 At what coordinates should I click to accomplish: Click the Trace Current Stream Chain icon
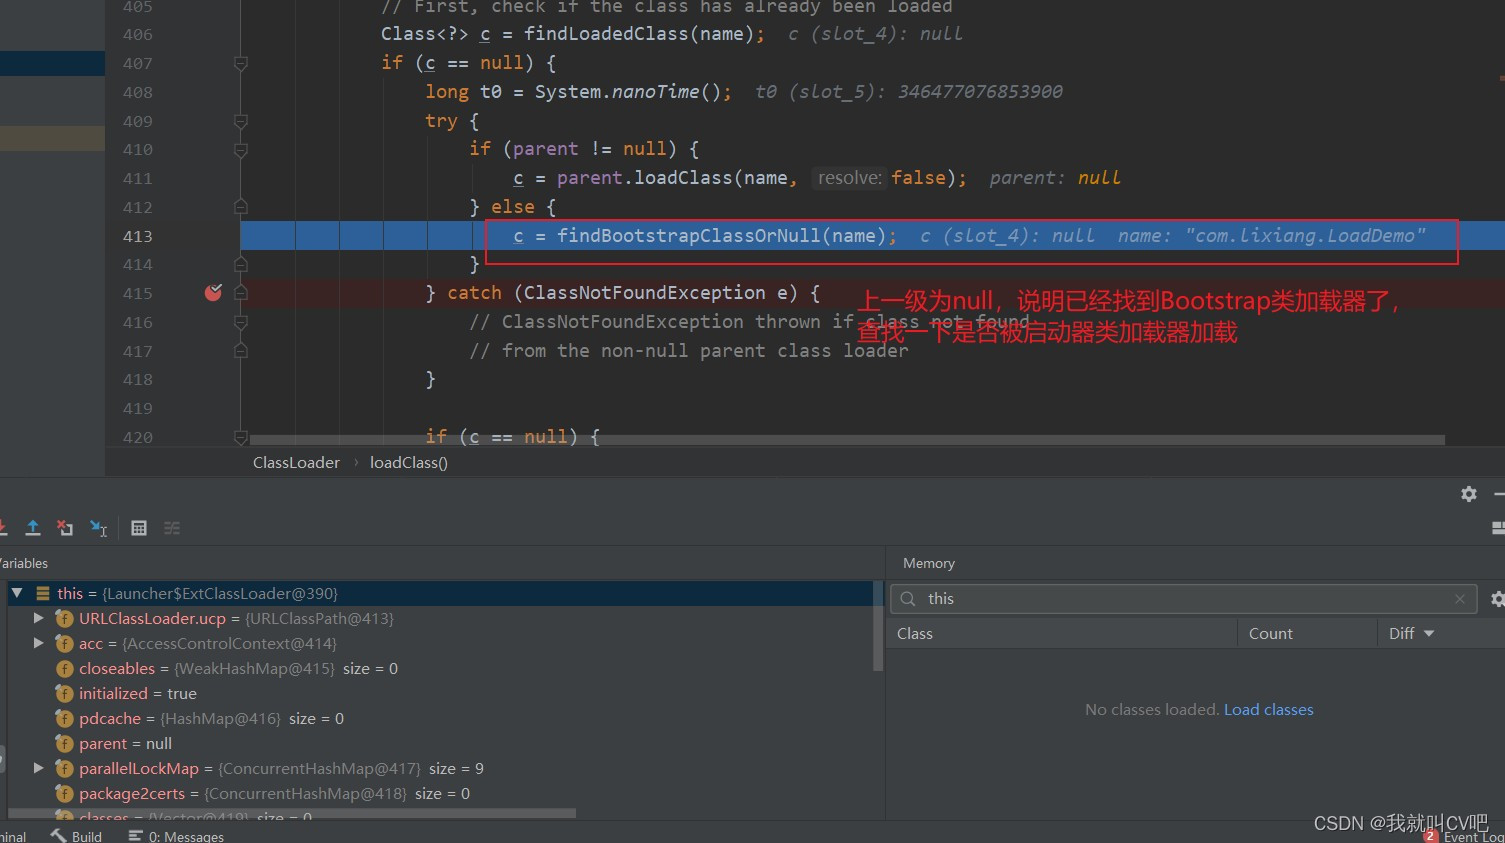(x=172, y=528)
